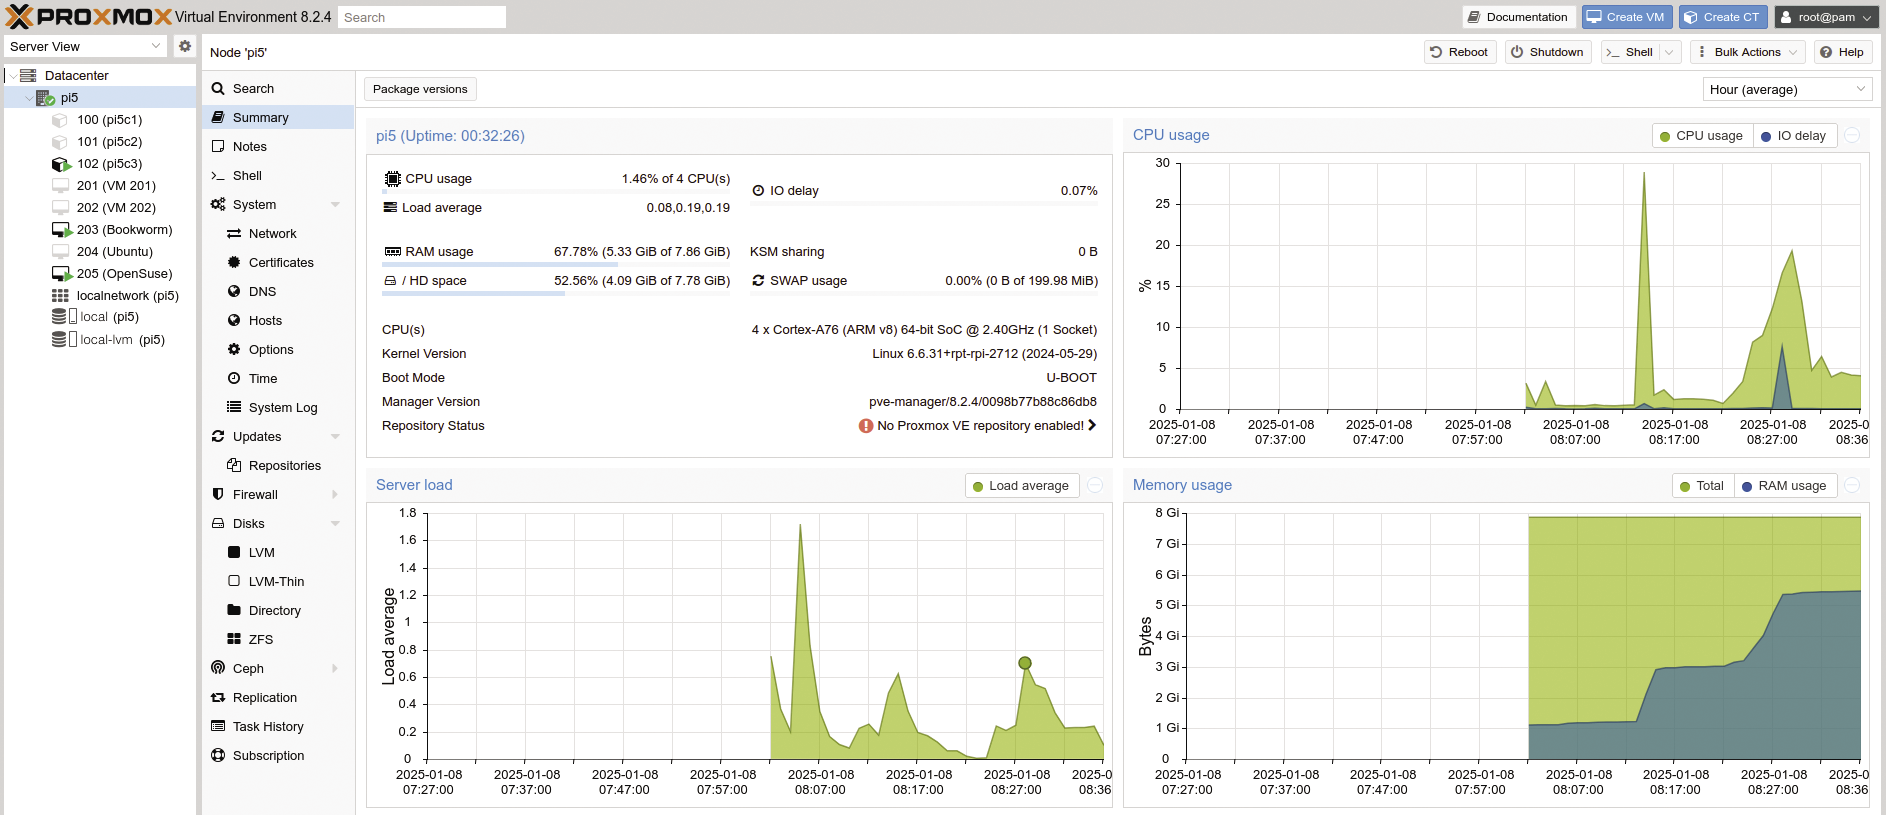Open localnetwork (pi5) SDN zone

pos(127,295)
